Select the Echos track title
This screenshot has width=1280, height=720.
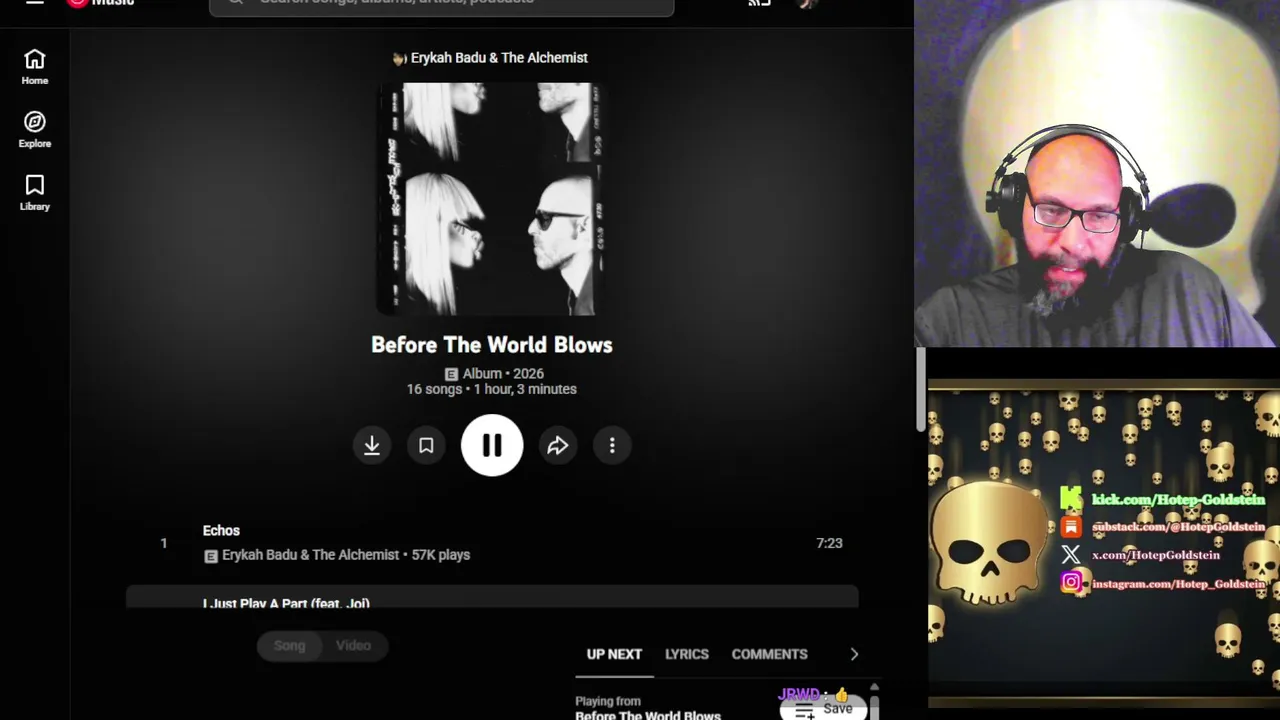coord(221,531)
